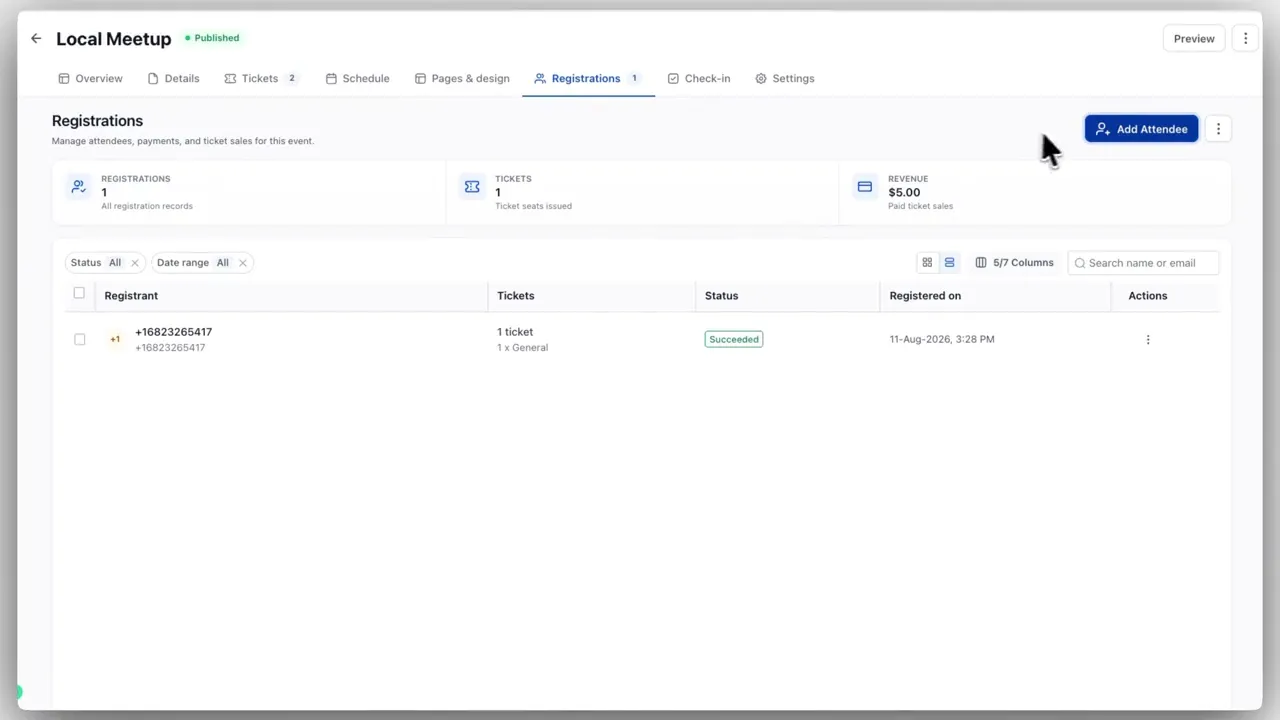
Task: Remove the Status filter with its X
Action: [135, 263]
